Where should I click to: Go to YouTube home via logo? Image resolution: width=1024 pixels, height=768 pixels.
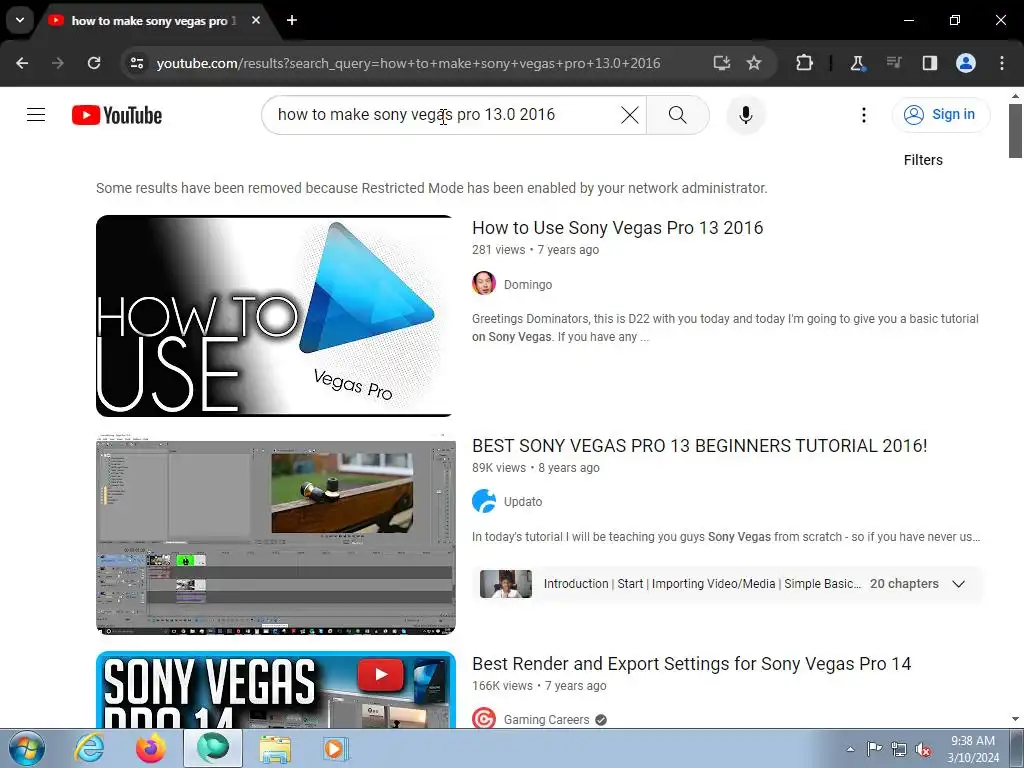tap(117, 115)
